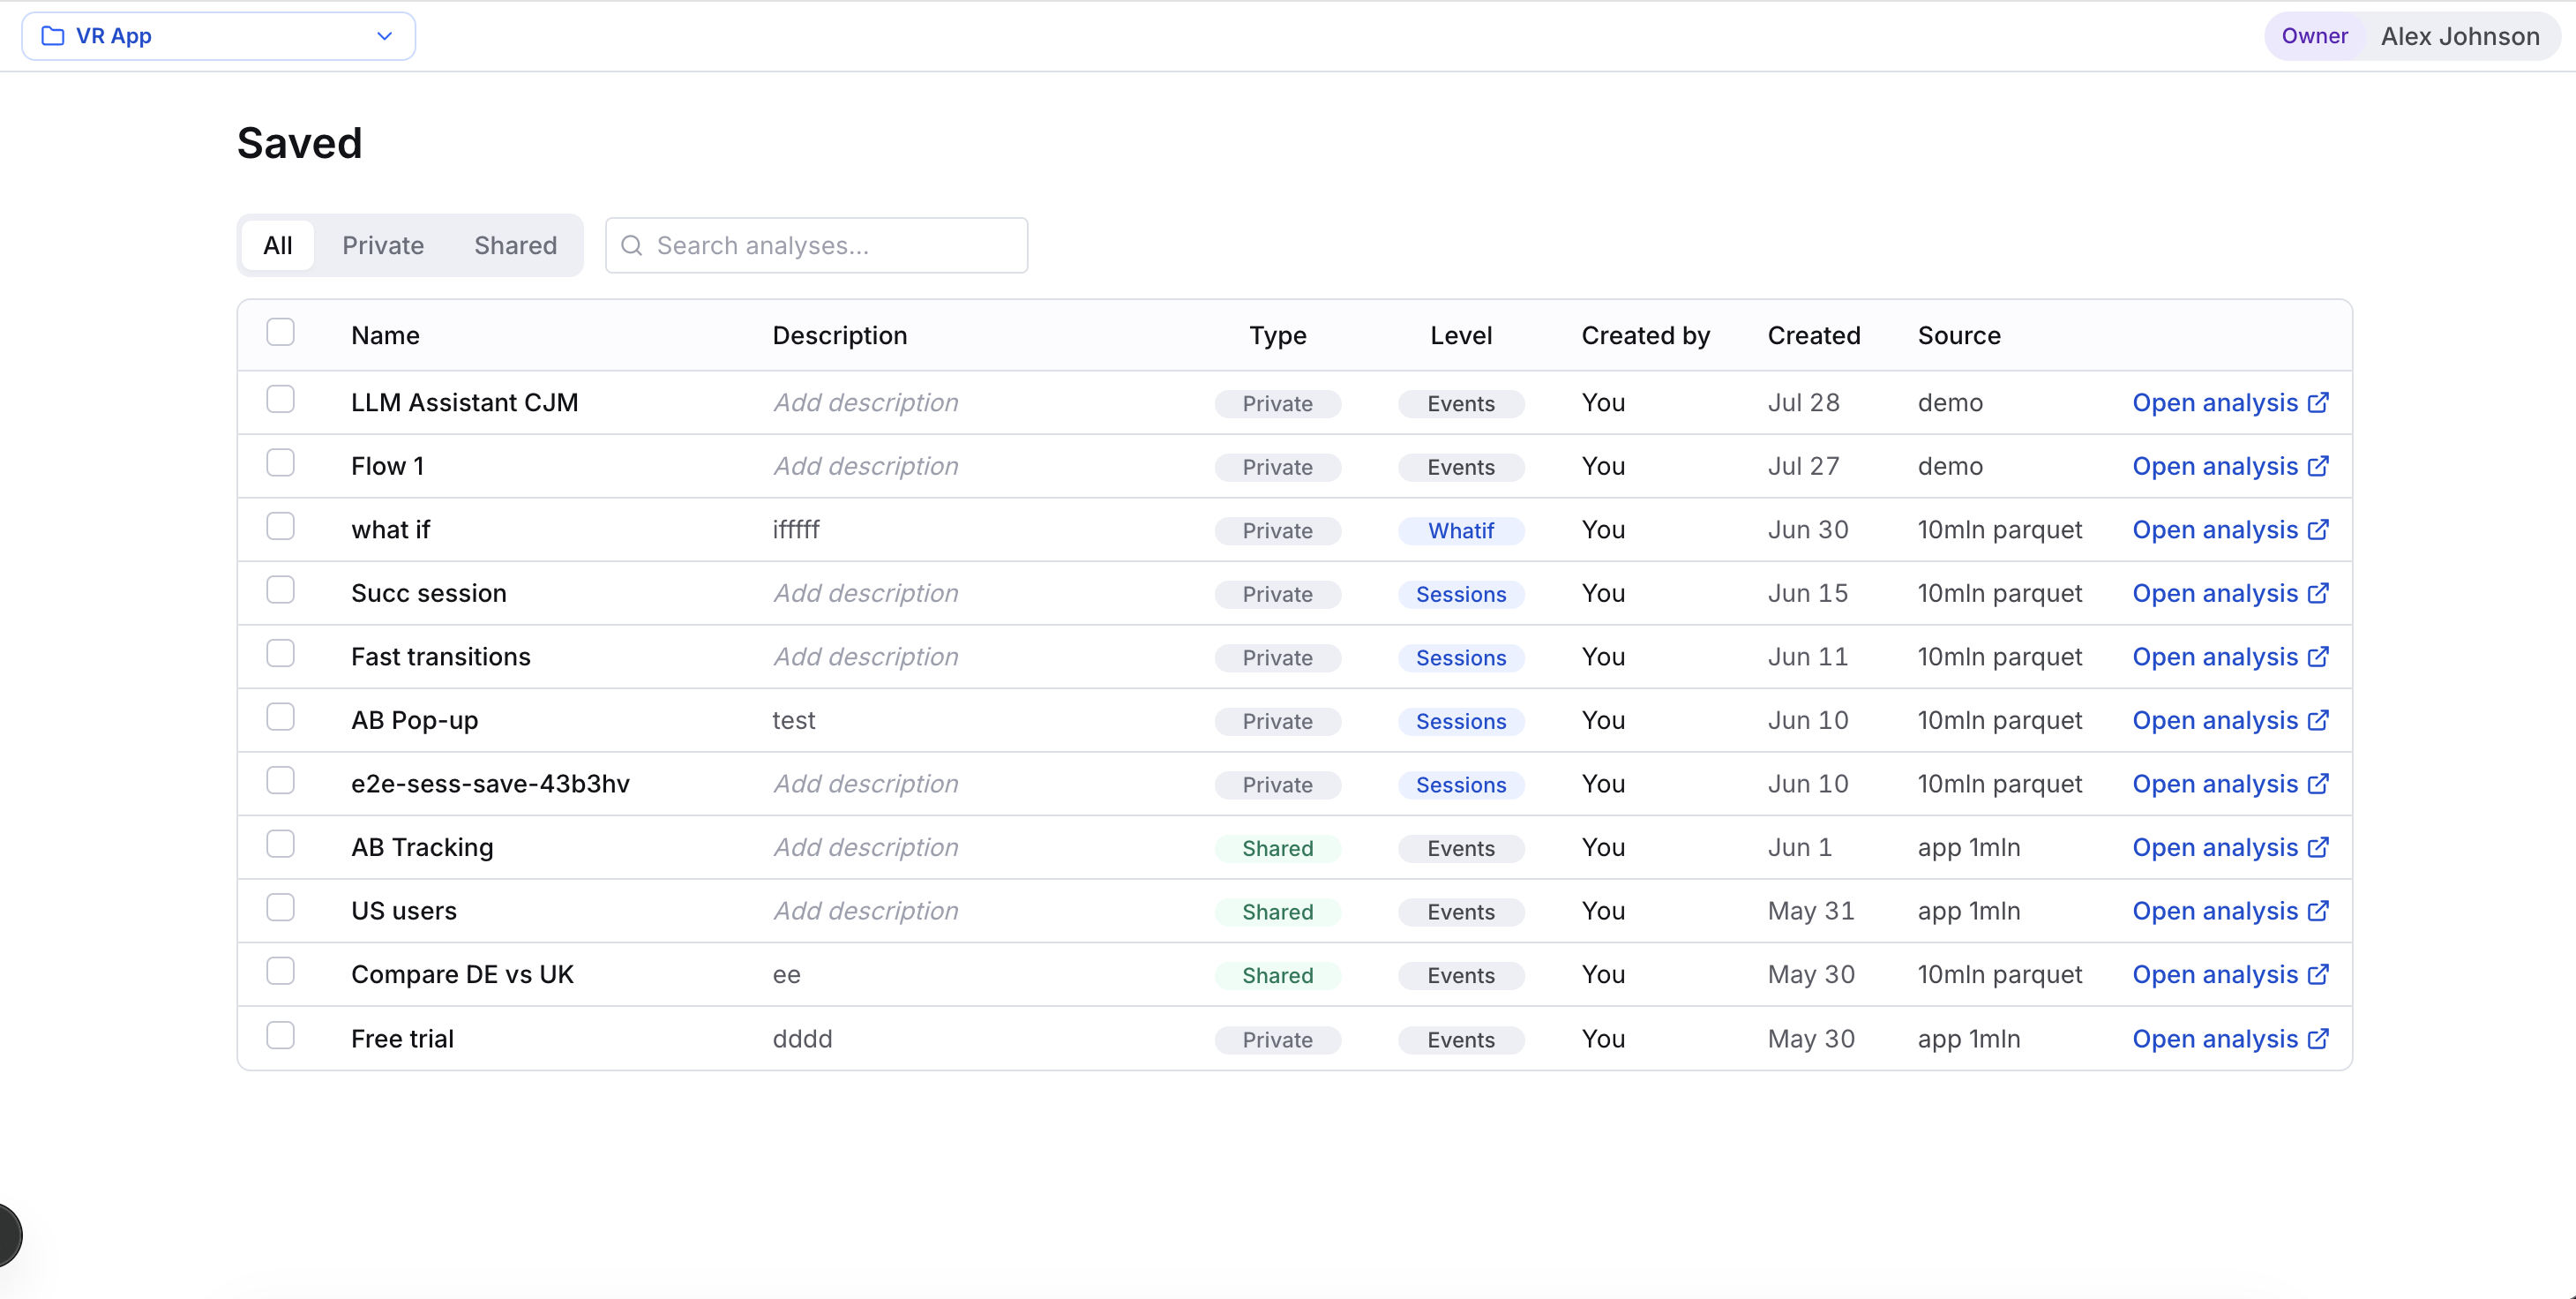The width and height of the screenshot is (2576, 1299).
Task: Click the 'Compare DE vs UK' name
Action: pos(462,974)
